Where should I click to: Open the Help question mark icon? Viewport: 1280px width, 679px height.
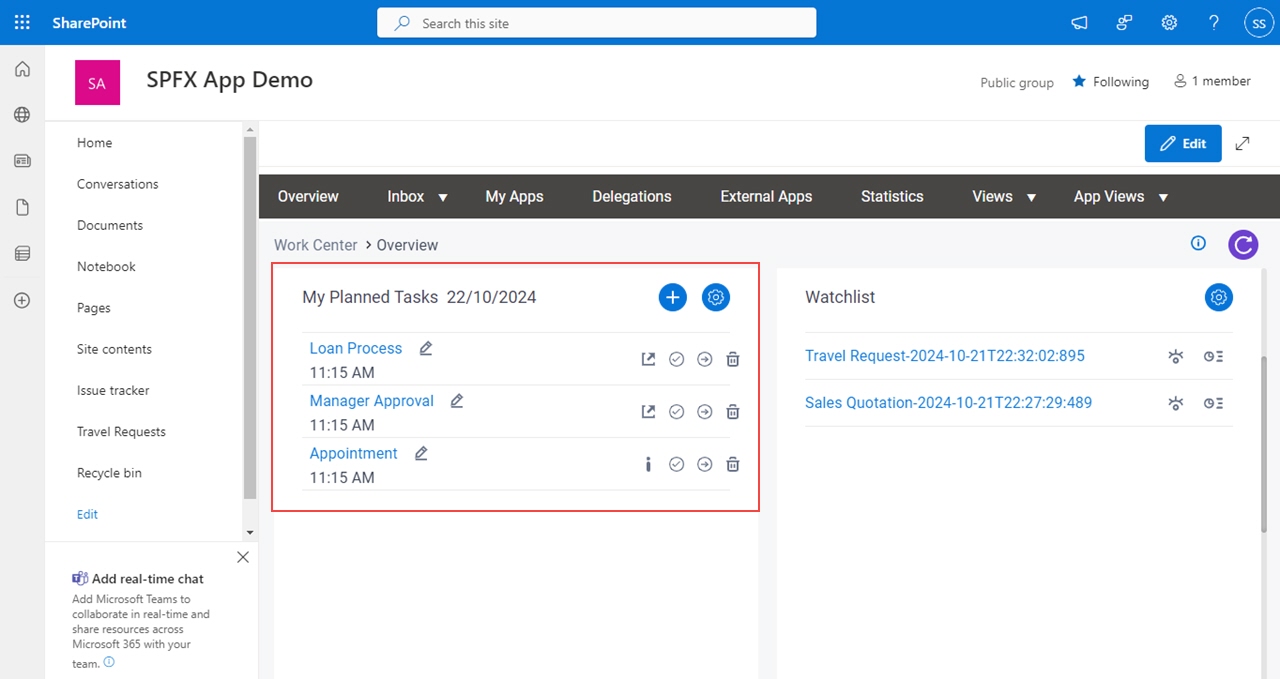coord(1214,22)
